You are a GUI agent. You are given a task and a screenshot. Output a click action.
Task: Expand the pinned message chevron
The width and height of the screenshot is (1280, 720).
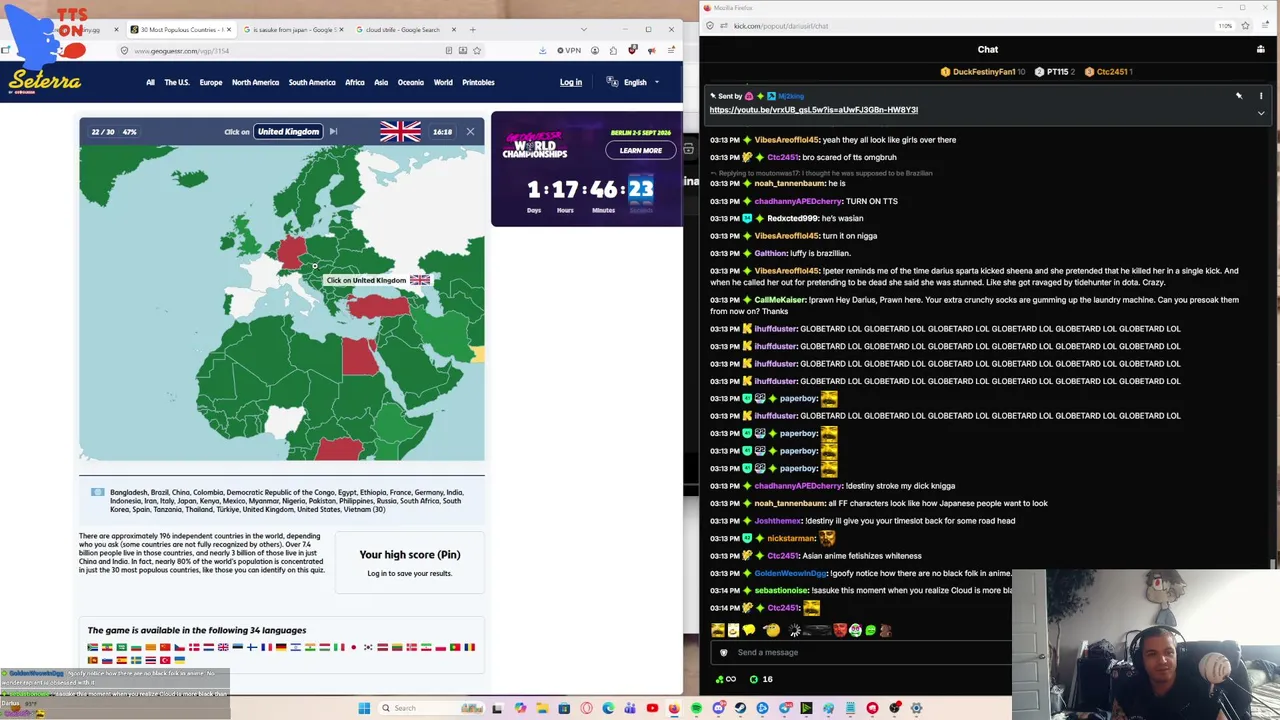coord(1261,113)
